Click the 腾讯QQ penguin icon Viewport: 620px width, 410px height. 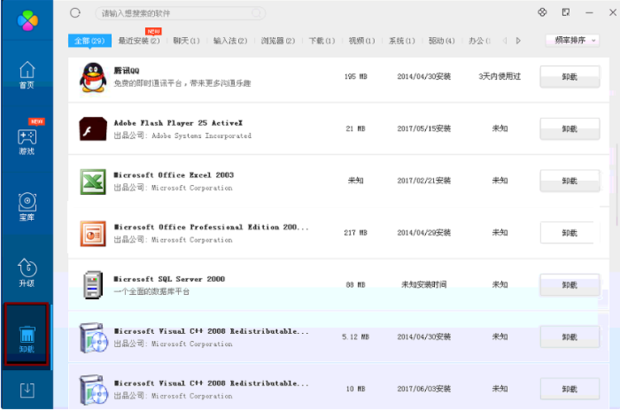(93, 77)
